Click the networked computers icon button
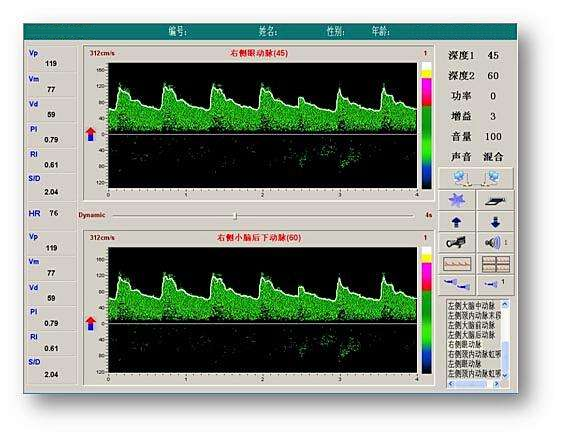 click(476, 178)
